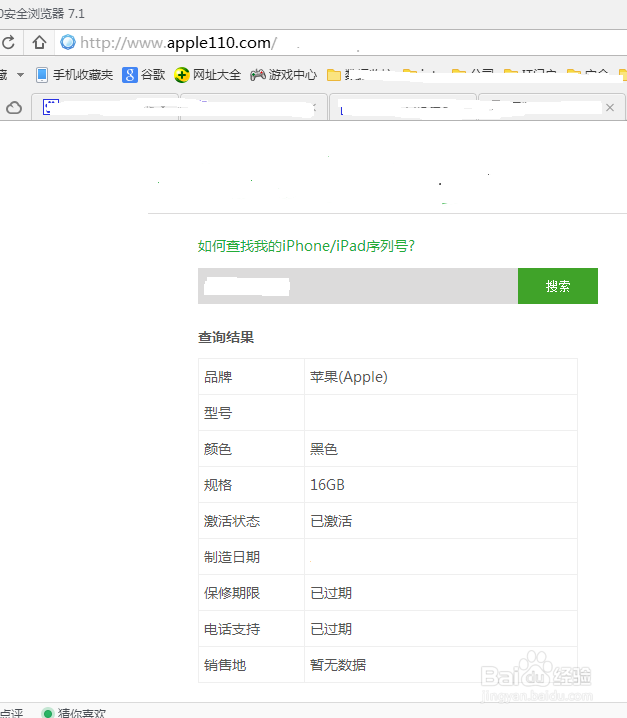Close the last browser tab
The image size is (627, 718).
click(x=610, y=108)
